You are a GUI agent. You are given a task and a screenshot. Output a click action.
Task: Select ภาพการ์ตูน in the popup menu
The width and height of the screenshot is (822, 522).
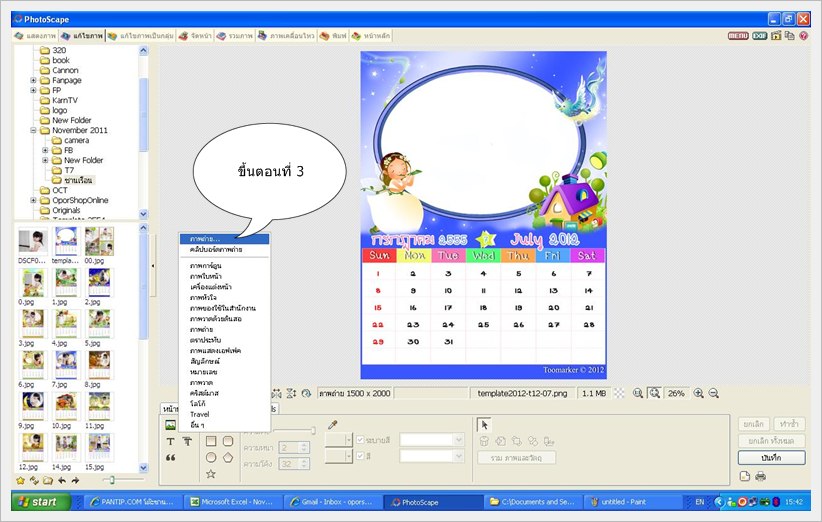pos(224,266)
